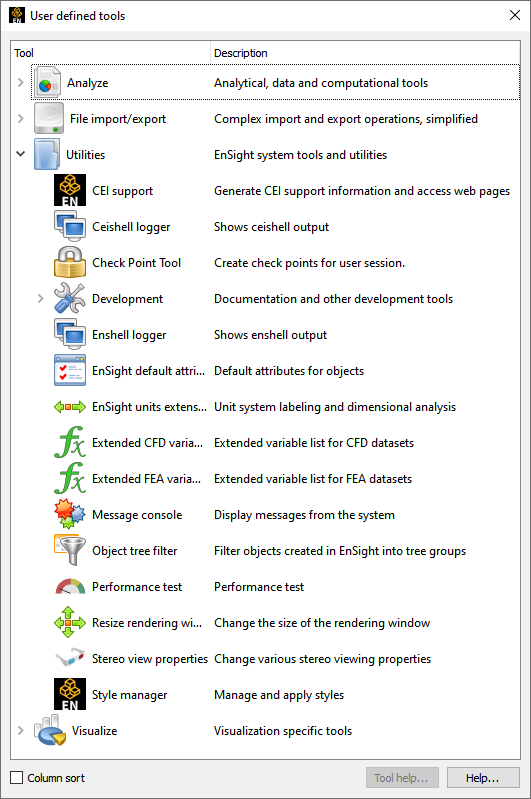Screen dimensions: 531x799
Task: Expand the Analyze tool group
Action: (20, 82)
